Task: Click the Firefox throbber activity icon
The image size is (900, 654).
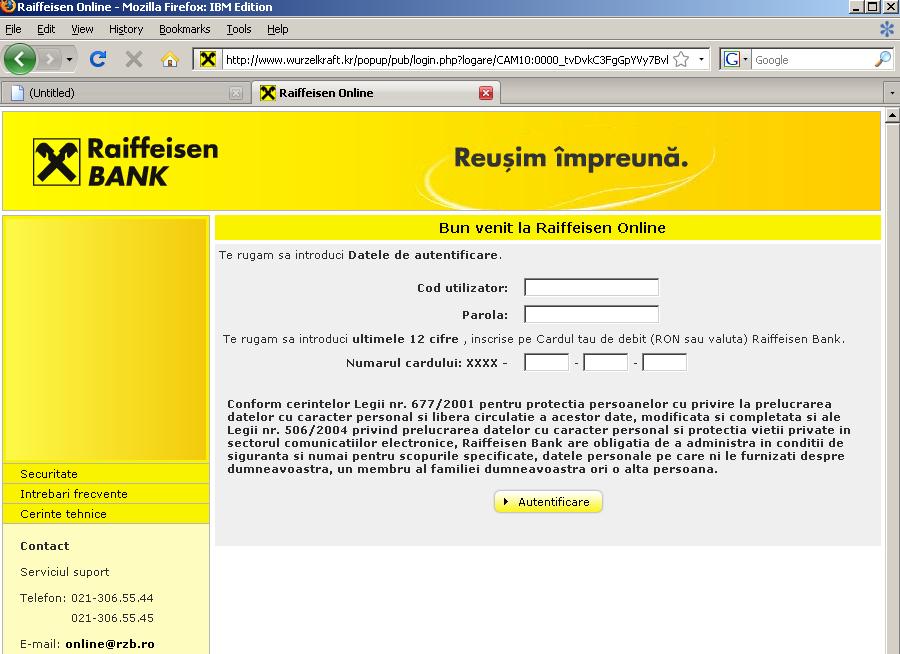Action: pyautogui.click(x=887, y=29)
